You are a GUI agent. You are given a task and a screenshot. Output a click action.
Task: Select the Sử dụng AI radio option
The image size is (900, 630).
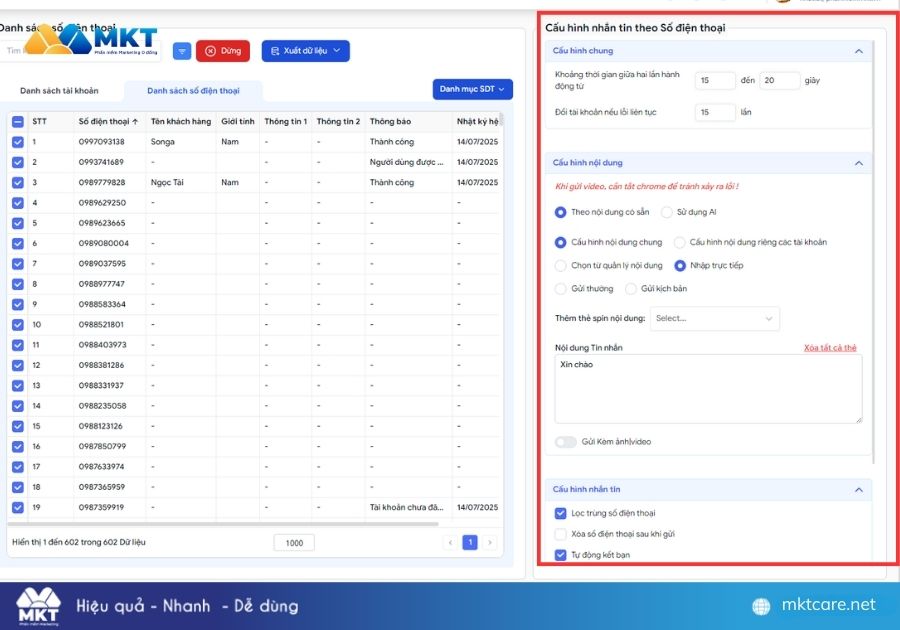666,212
